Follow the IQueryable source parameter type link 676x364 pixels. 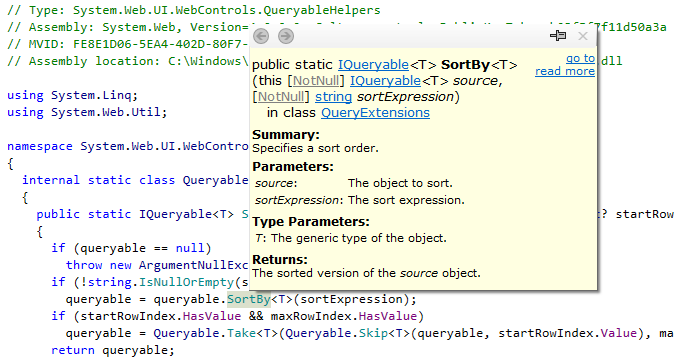click(385, 81)
